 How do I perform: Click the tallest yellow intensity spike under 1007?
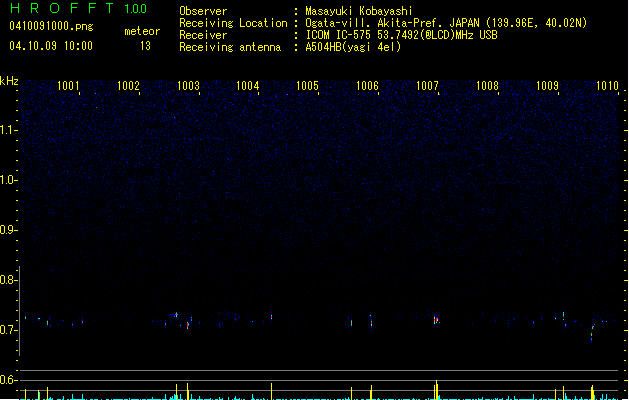(436, 390)
